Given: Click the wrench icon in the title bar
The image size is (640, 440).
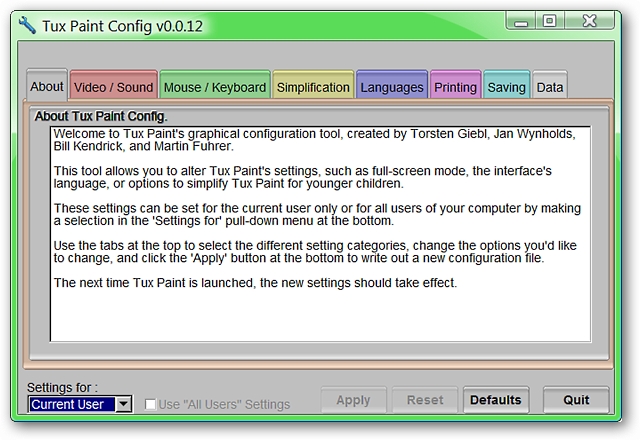Looking at the screenshot, I should 27,25.
